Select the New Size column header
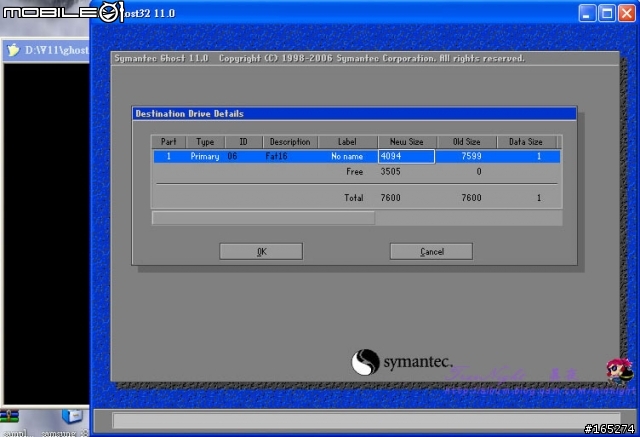The height and width of the screenshot is (437, 640). pyautogui.click(x=407, y=142)
